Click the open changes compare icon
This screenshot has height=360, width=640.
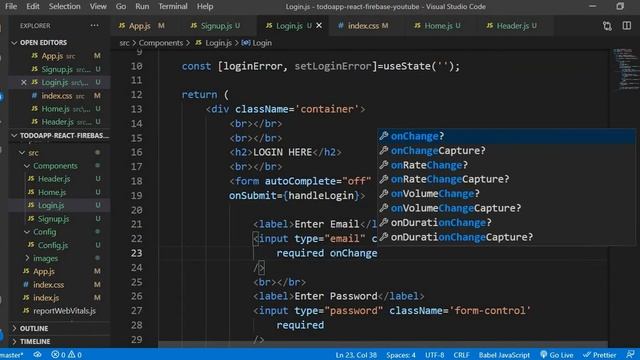pos(607,26)
